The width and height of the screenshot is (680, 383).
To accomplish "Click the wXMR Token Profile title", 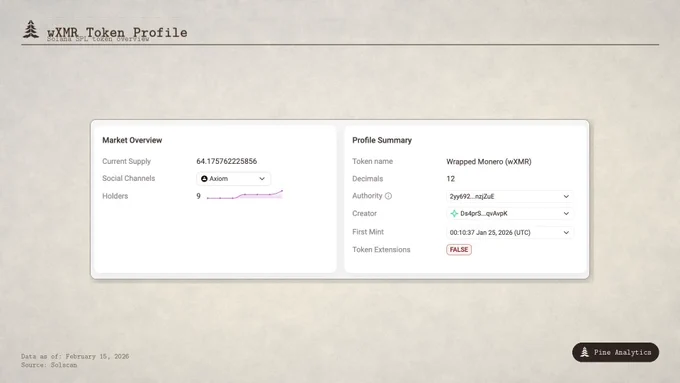I will (117, 33).
